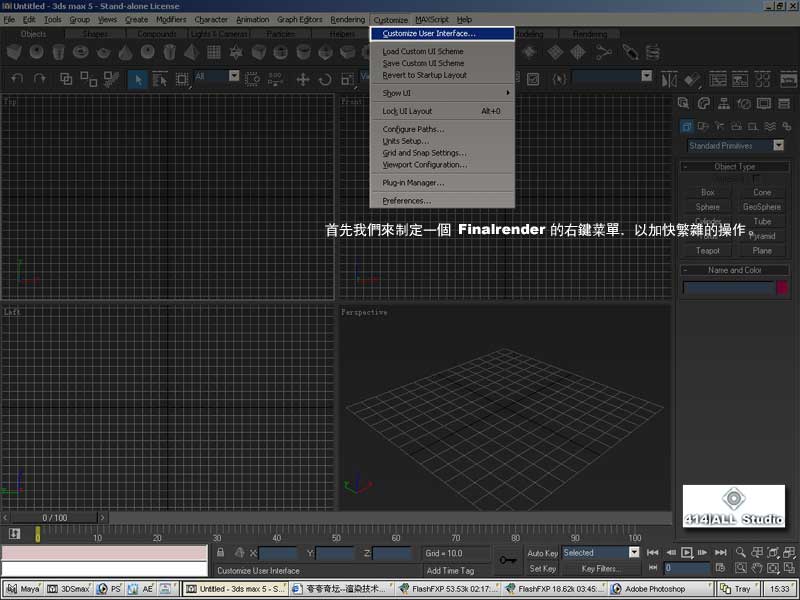
Task: Toggle the AutoGrid checkbox under Object Type
Action: (x=756, y=178)
